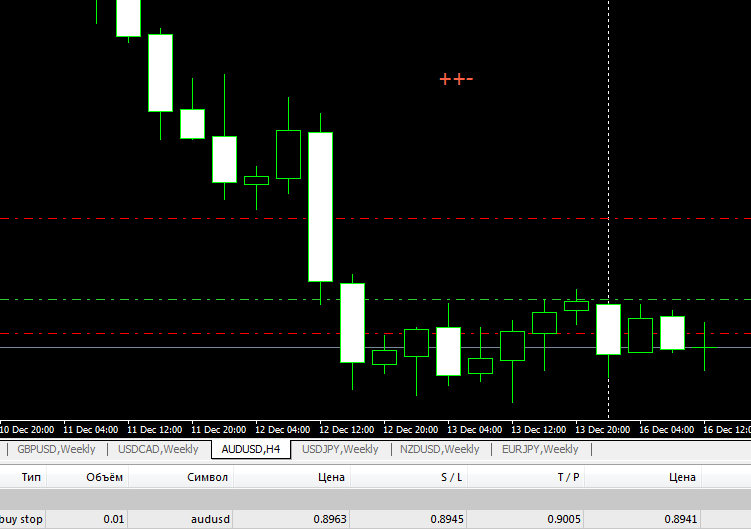This screenshot has height=530, width=751.
Task: Open the USDCAD,Weekly chart tab
Action: pyautogui.click(x=158, y=450)
